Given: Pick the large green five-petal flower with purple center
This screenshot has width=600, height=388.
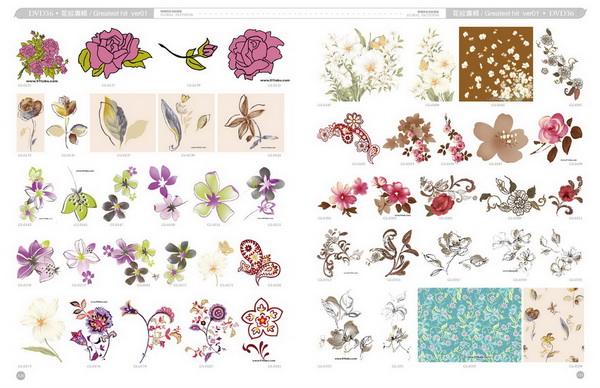Looking at the screenshot, I should point(215,196).
